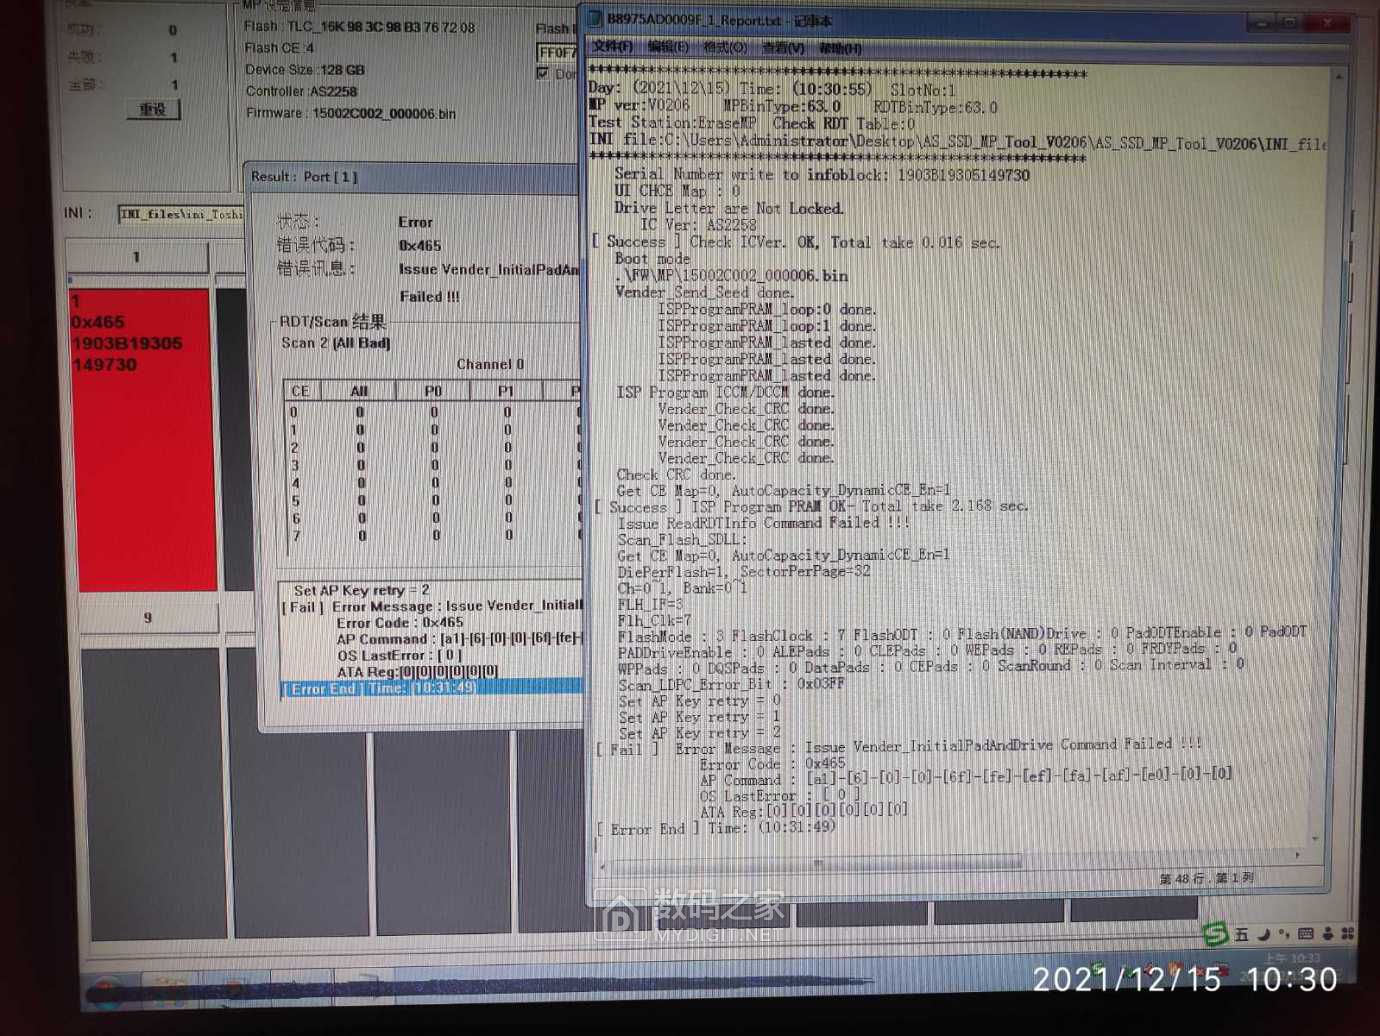Click the 'Boot mode' line in Notepad
The height and width of the screenshot is (1036, 1380).
[x=652, y=258]
